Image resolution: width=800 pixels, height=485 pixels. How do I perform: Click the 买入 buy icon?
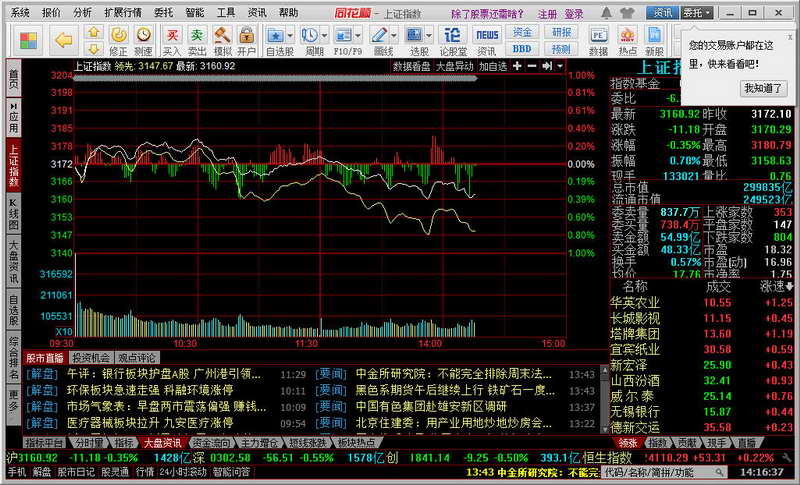point(172,40)
